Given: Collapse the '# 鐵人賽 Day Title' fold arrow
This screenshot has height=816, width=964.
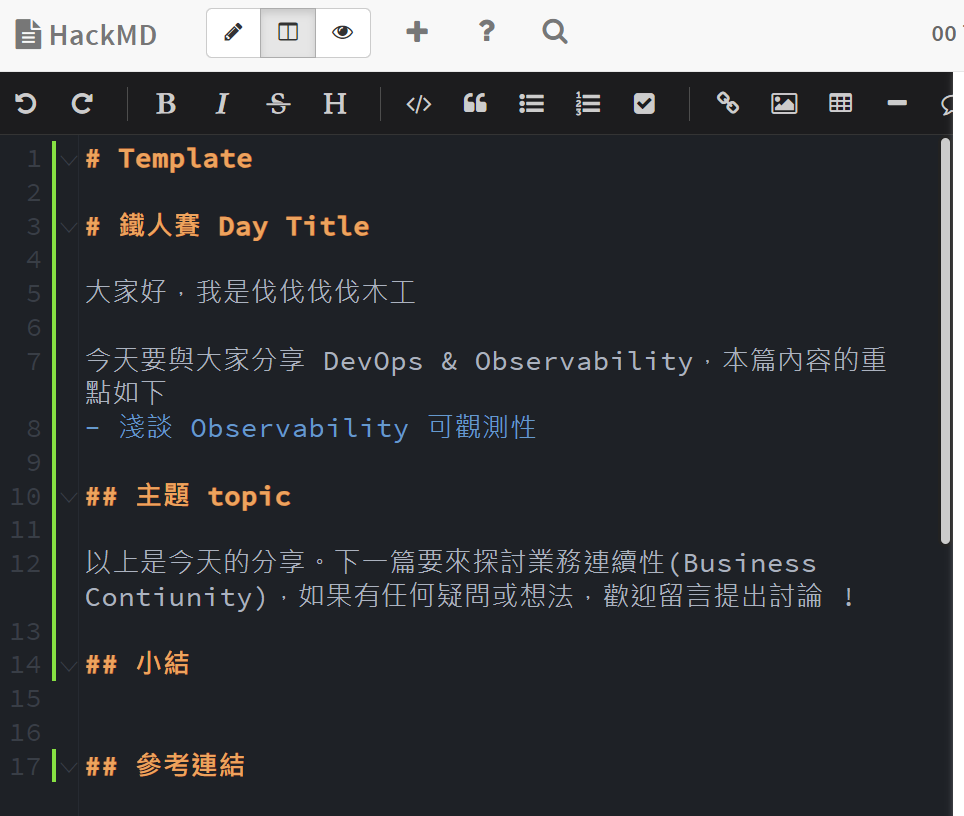Looking at the screenshot, I should click(x=68, y=228).
